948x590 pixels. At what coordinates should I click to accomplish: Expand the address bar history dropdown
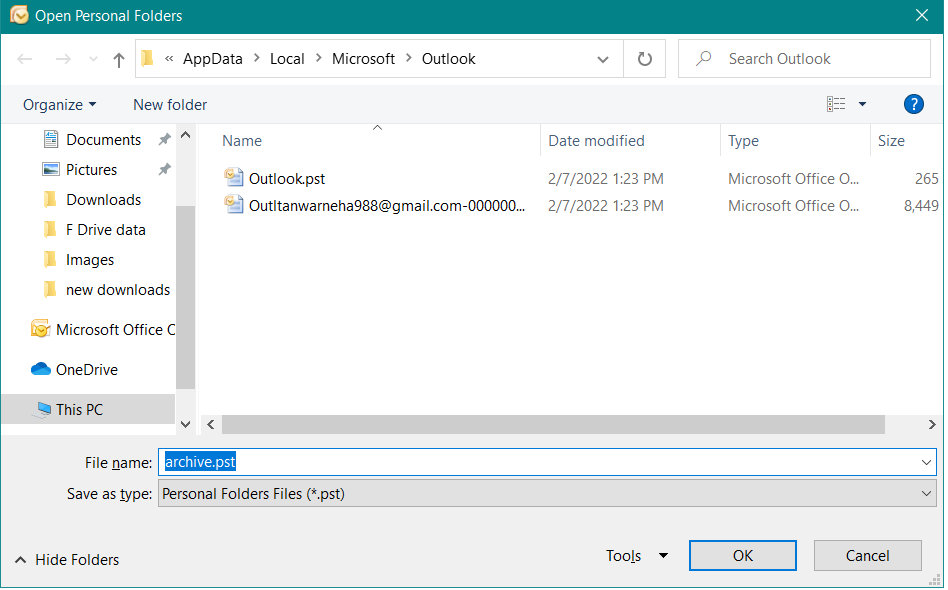[x=603, y=58]
